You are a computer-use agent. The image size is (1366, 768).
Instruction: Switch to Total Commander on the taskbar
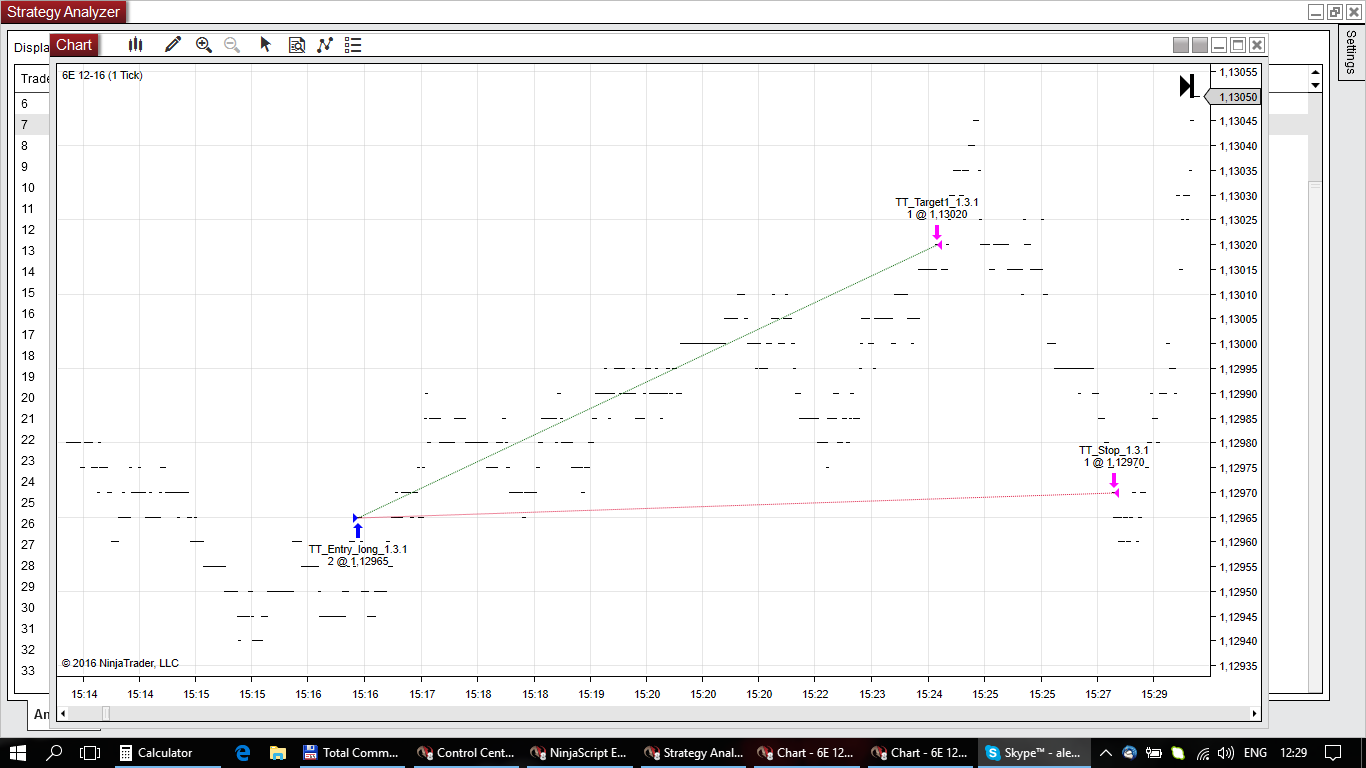[352, 753]
